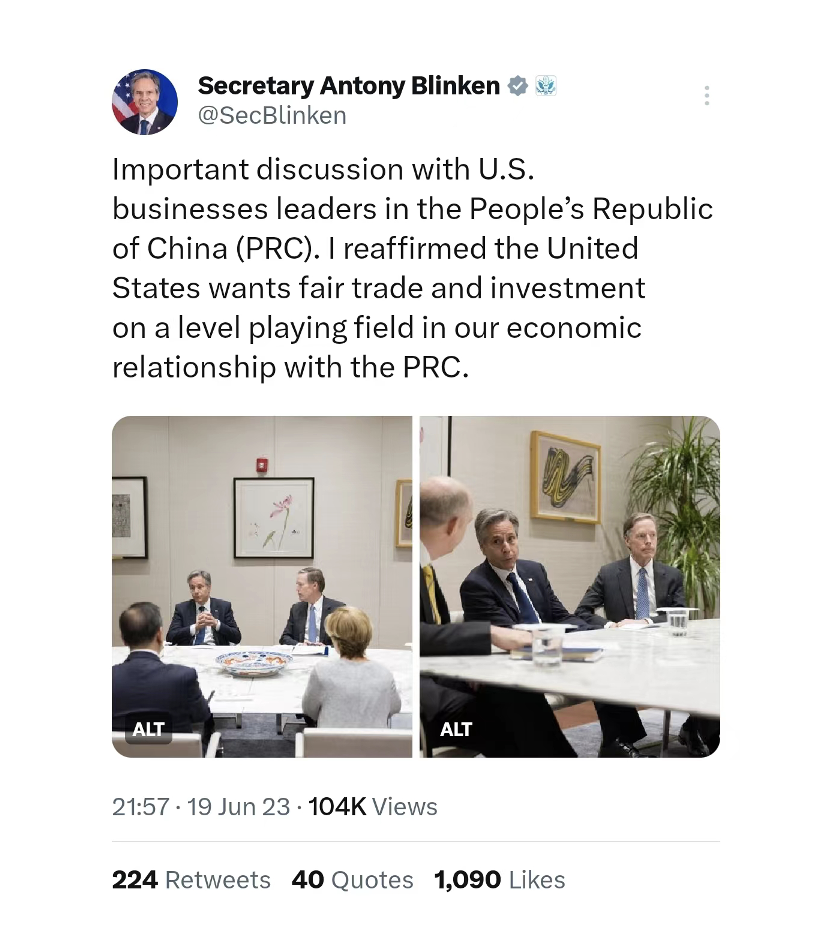The image size is (816, 944).
Task: Open the @SecBlinken profile avatar
Action: click(145, 102)
